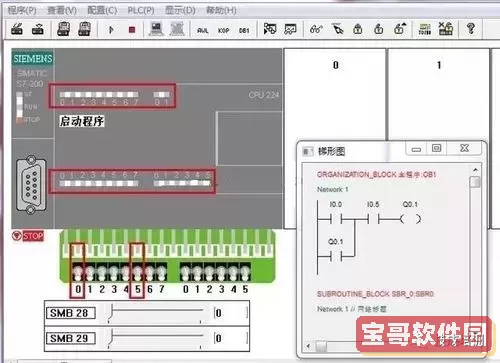Open the 显示(D) menu
Screen dimensions: 500x363
180,10
